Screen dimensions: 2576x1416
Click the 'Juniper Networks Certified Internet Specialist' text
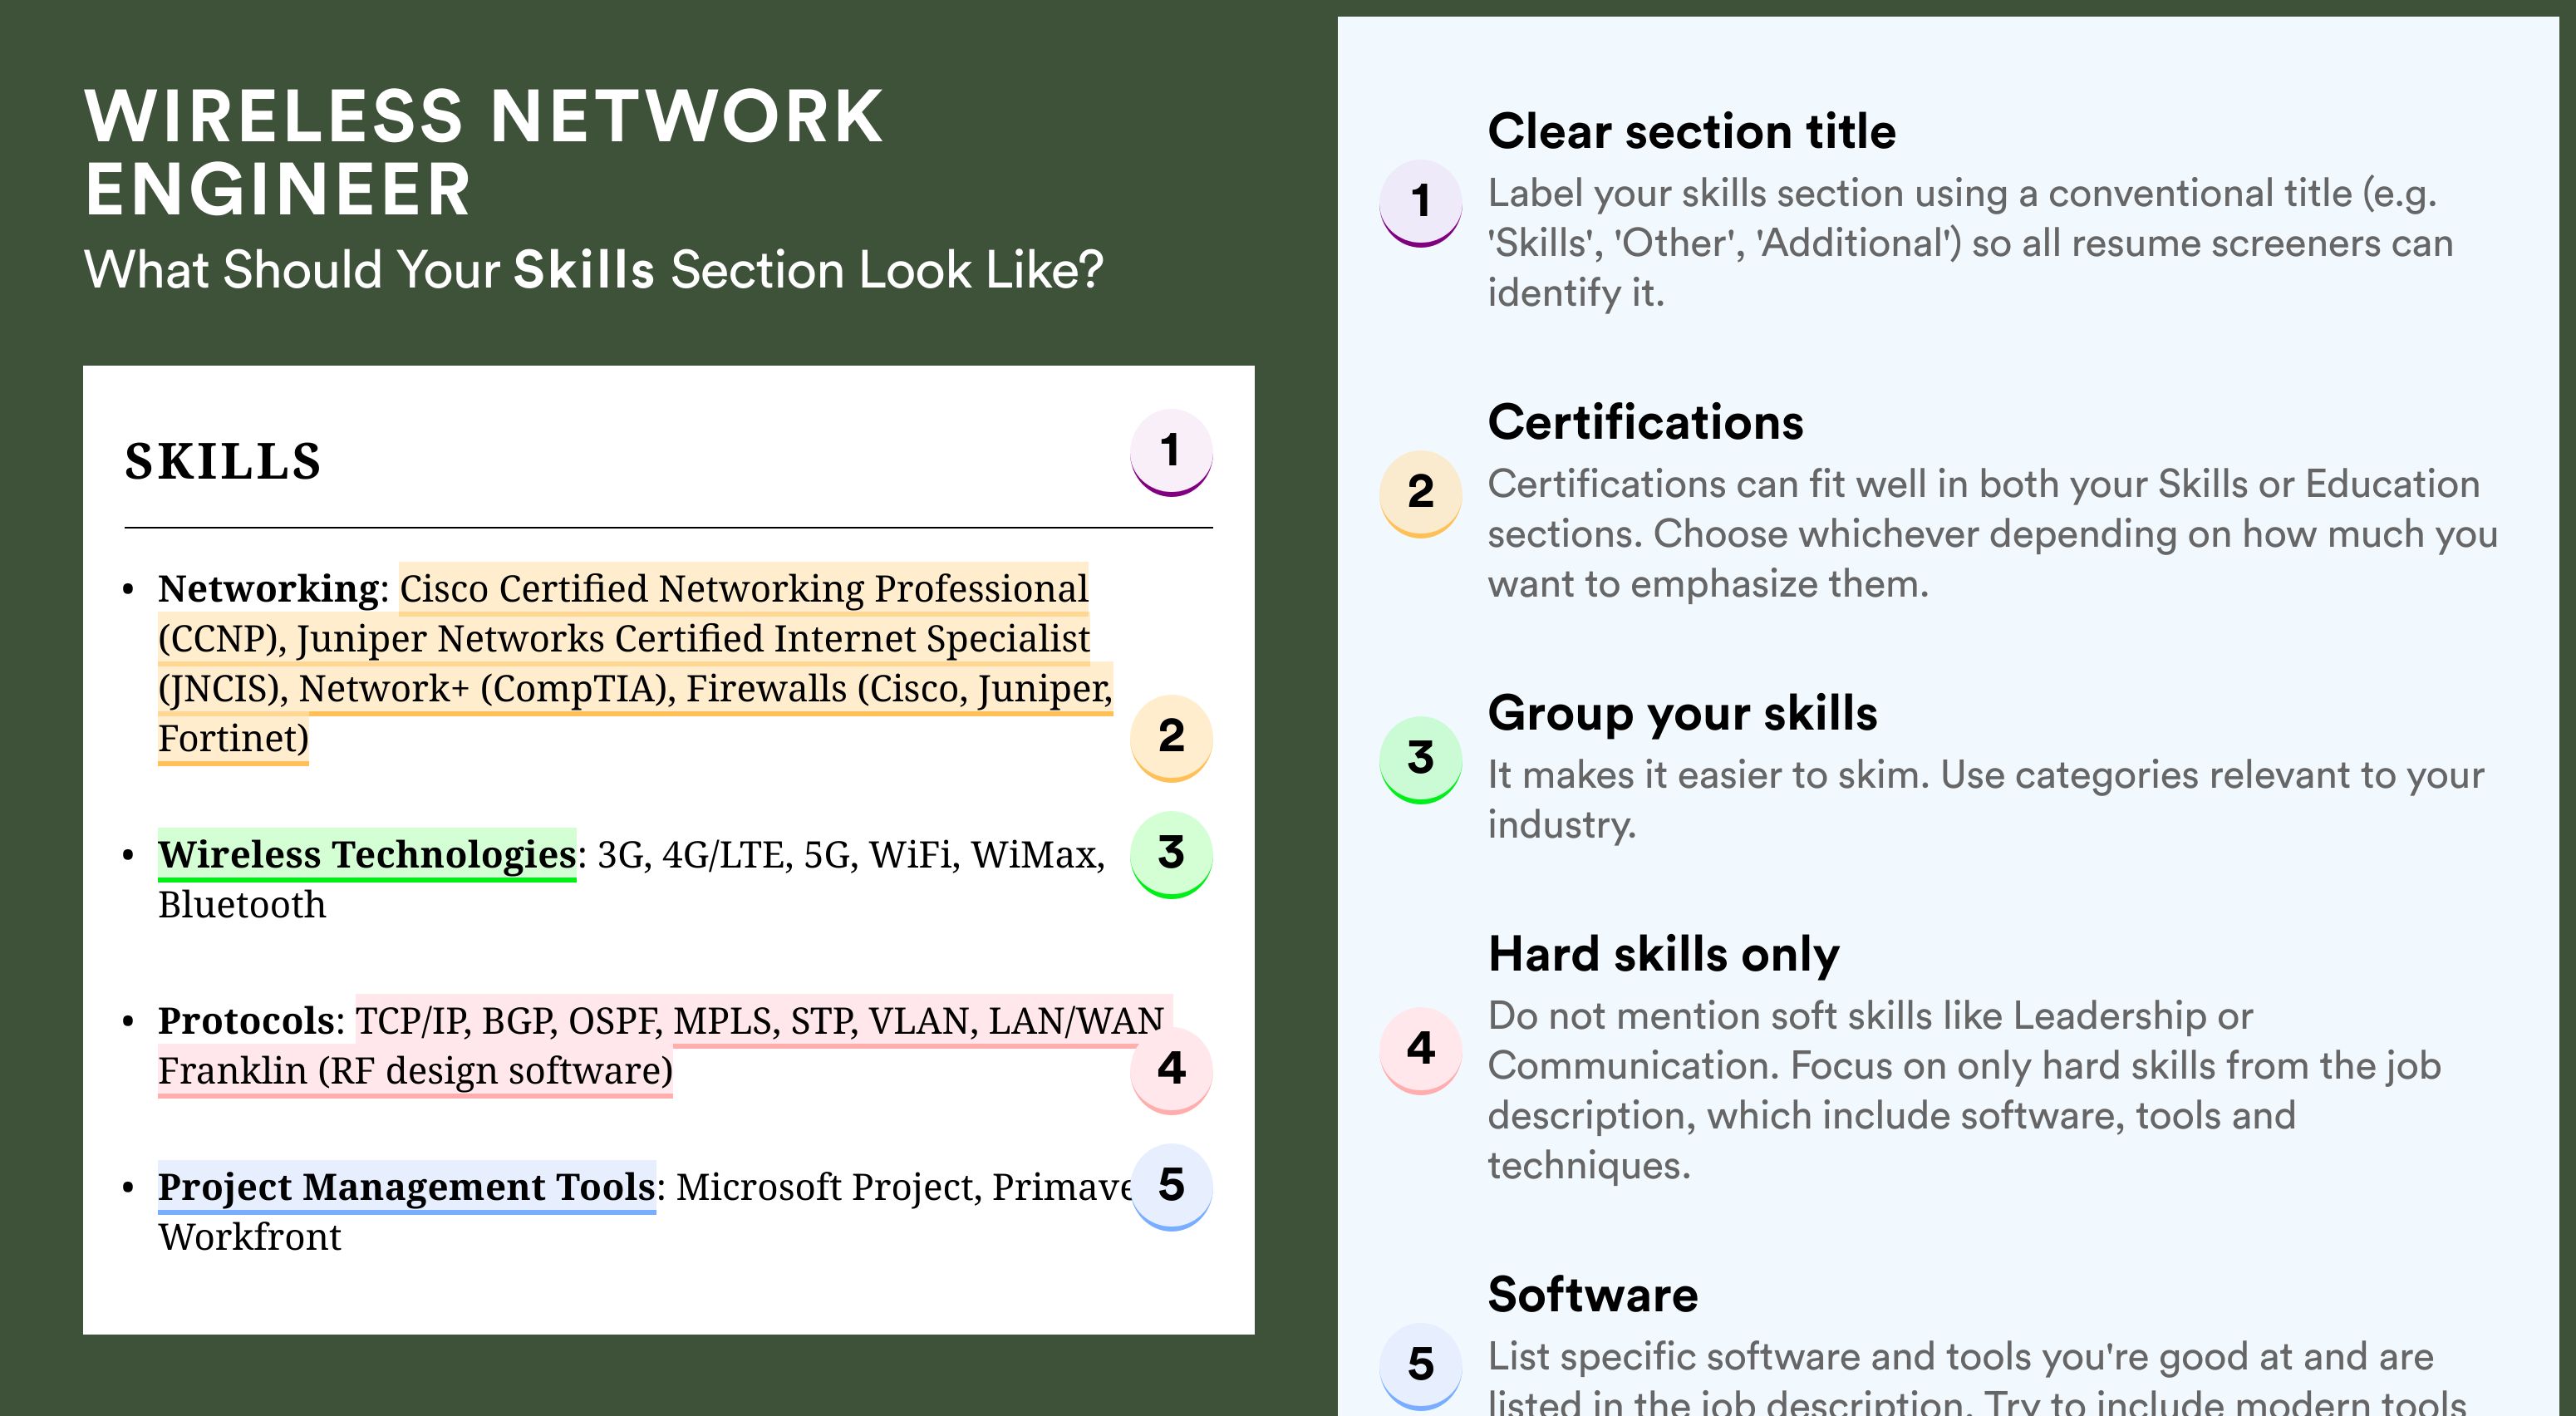coord(693,638)
